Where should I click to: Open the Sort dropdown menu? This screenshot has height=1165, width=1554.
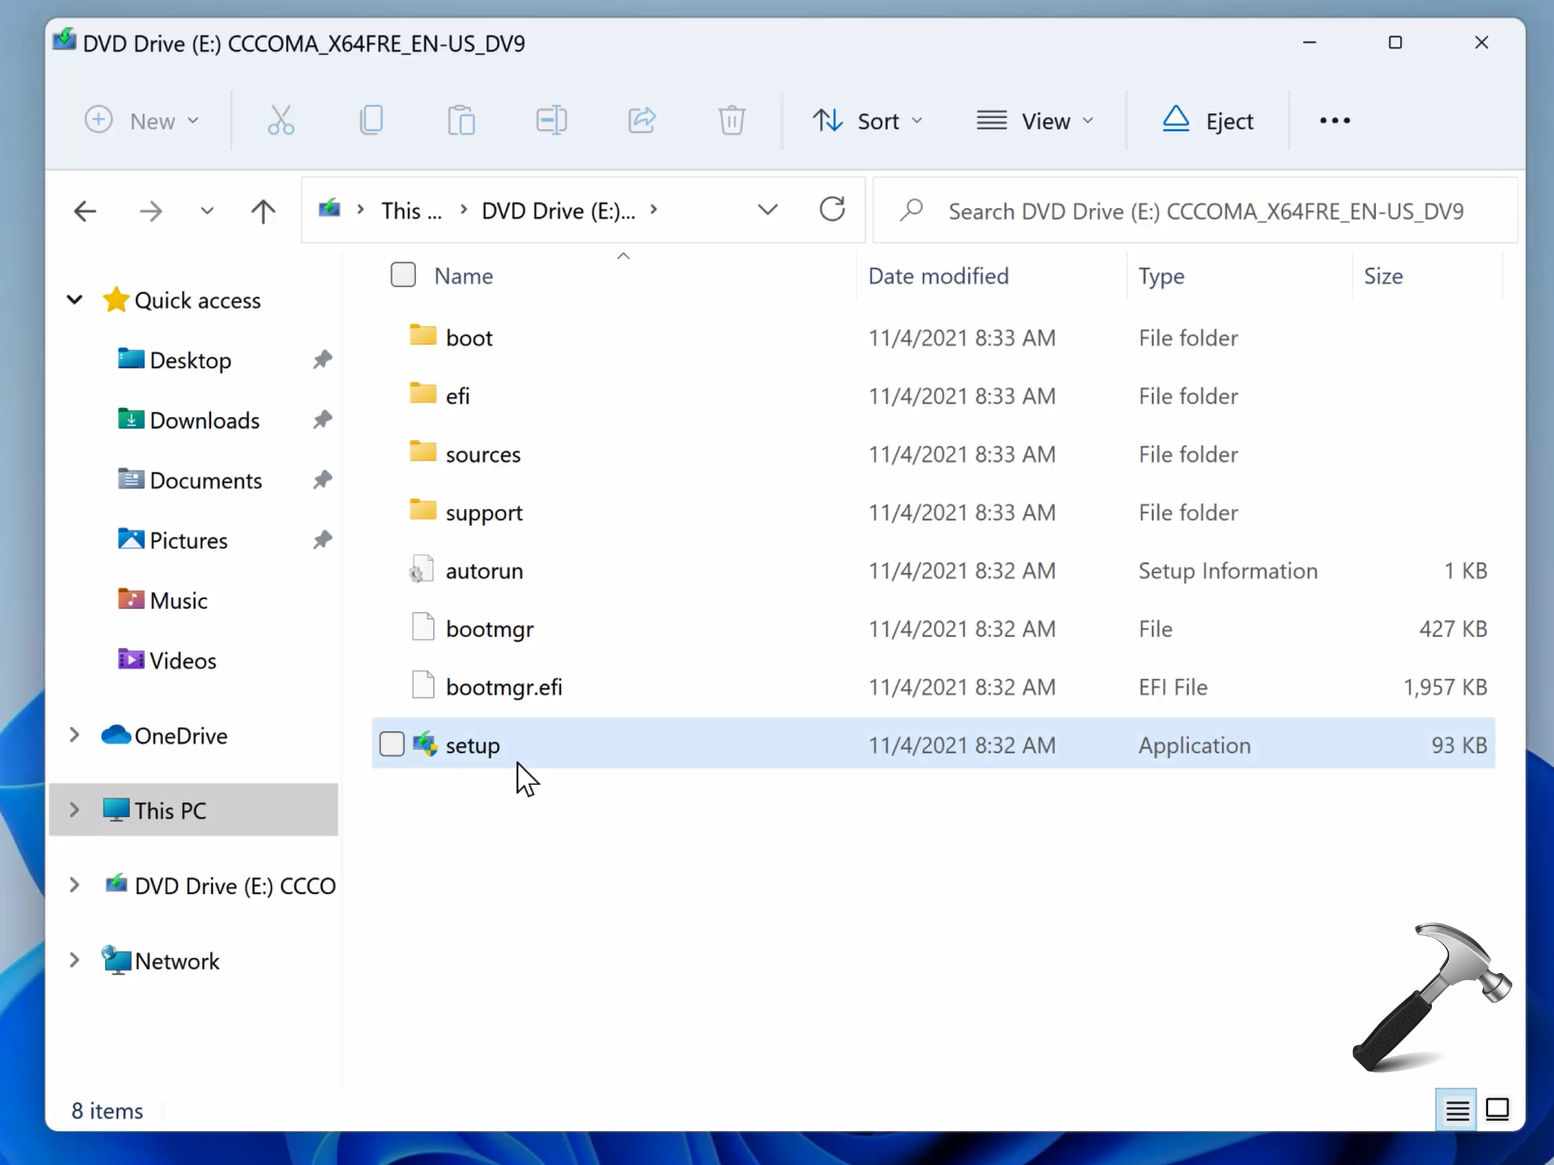868,120
